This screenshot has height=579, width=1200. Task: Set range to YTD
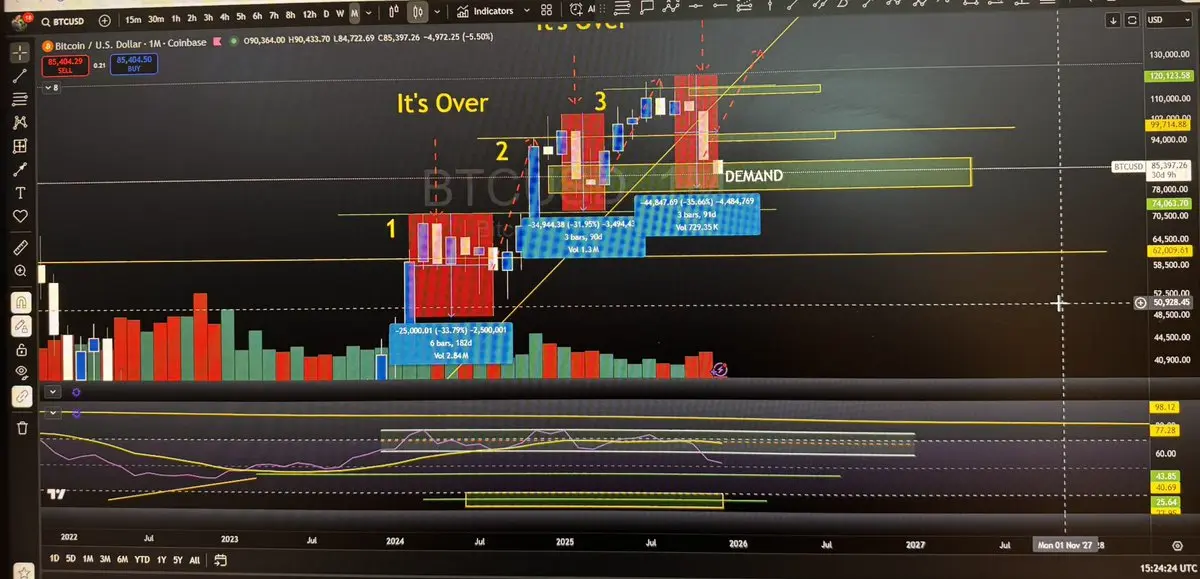pyautogui.click(x=142, y=559)
